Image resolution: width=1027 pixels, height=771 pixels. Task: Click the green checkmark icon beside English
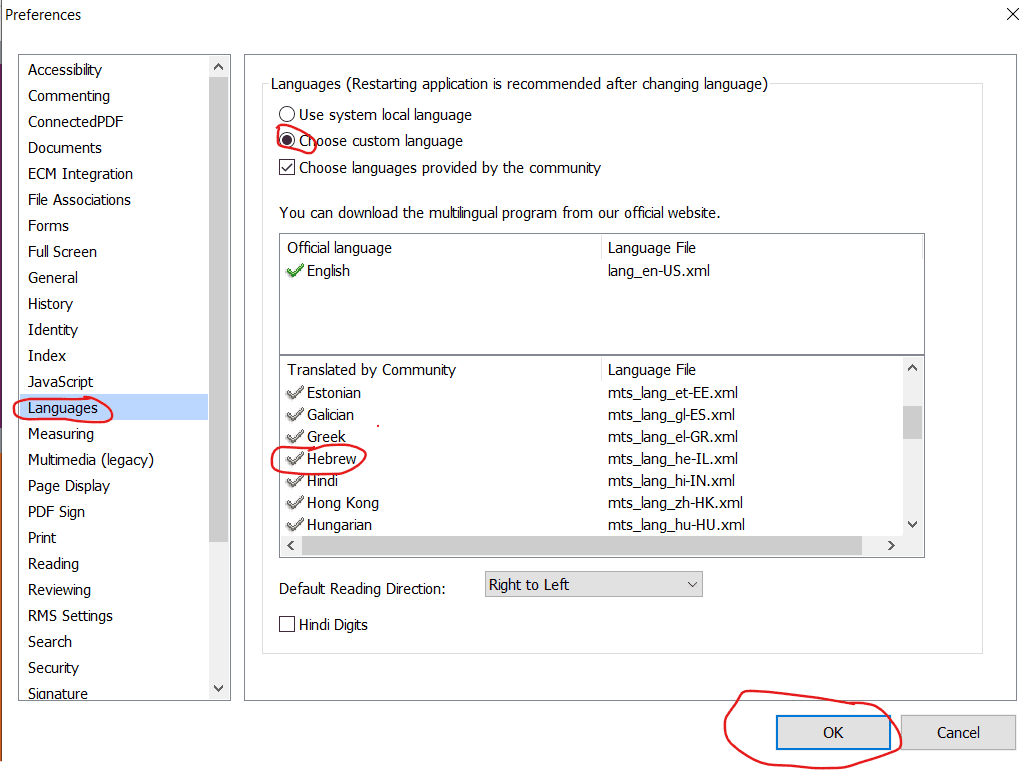(x=295, y=271)
